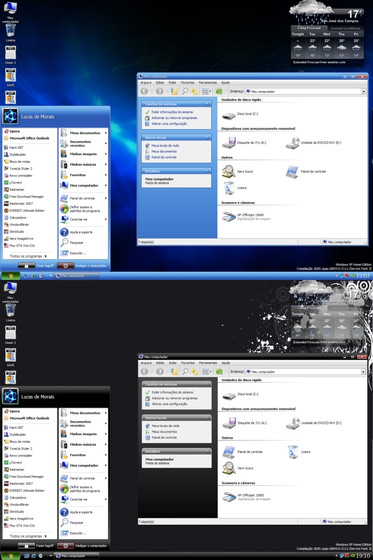Screen dimensions: 373x560
Task: Open Nero Scout in the blue-themed window
Action: 238,171
